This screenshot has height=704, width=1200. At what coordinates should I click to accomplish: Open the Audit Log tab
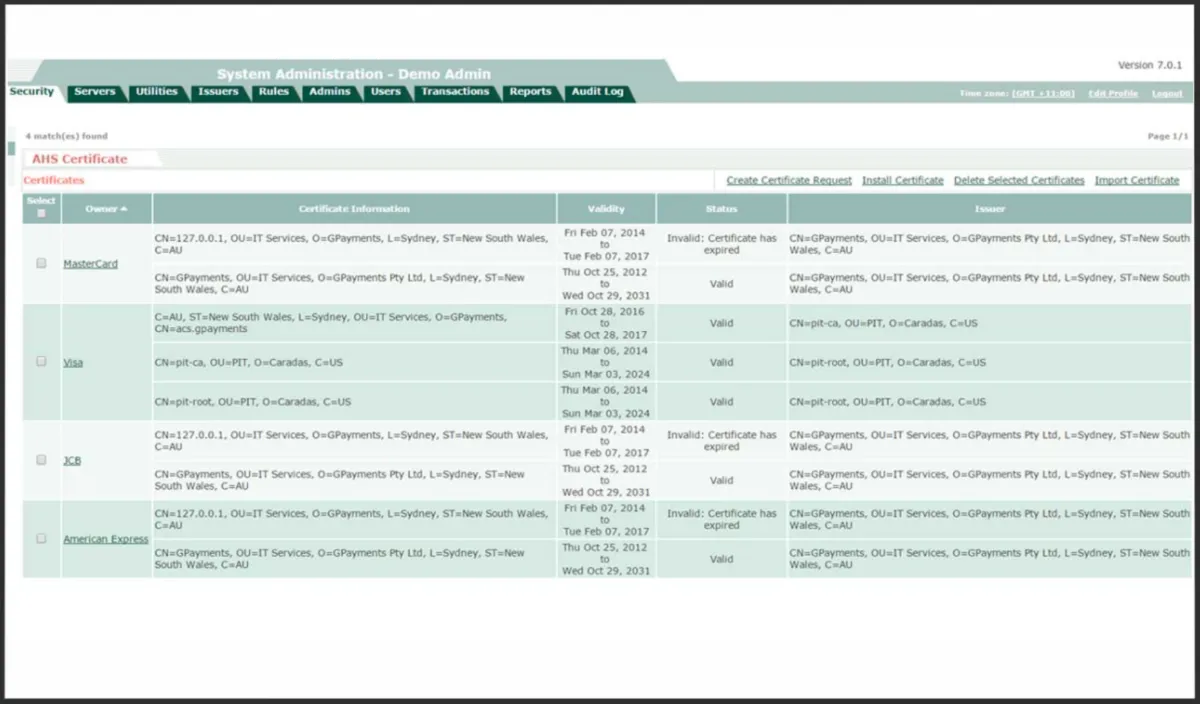pos(597,92)
